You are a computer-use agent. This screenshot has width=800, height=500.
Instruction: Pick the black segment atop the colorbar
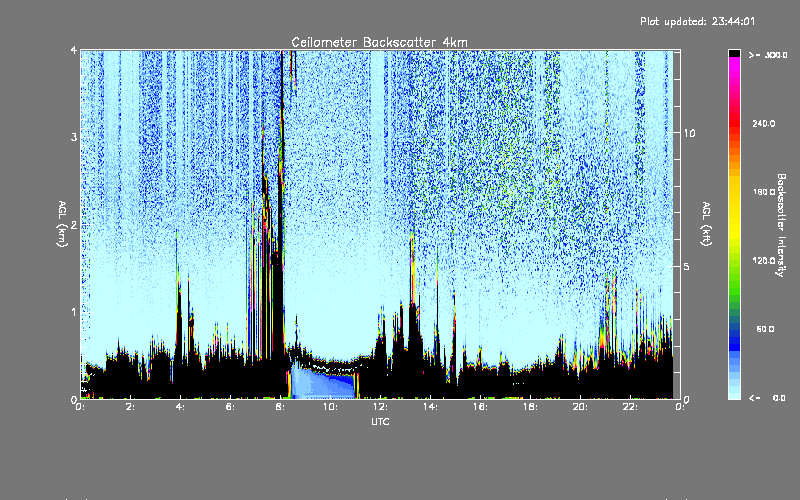point(734,53)
